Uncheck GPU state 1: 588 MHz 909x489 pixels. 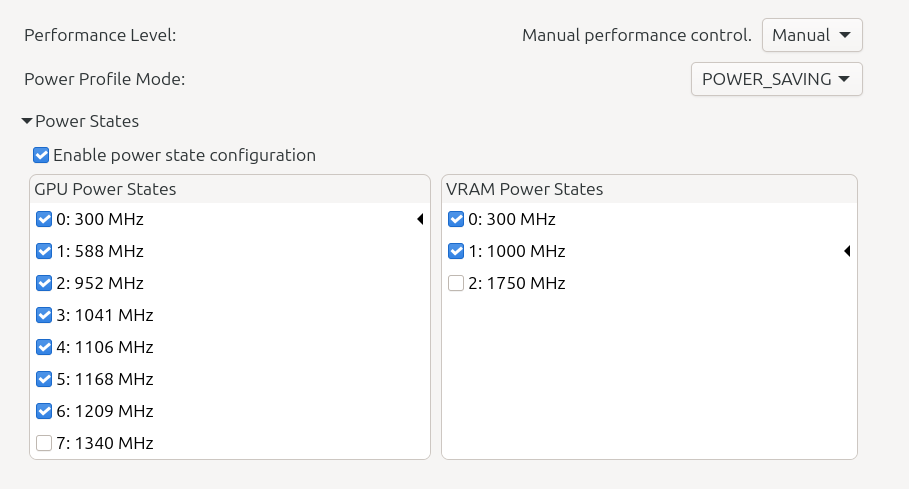[44, 251]
